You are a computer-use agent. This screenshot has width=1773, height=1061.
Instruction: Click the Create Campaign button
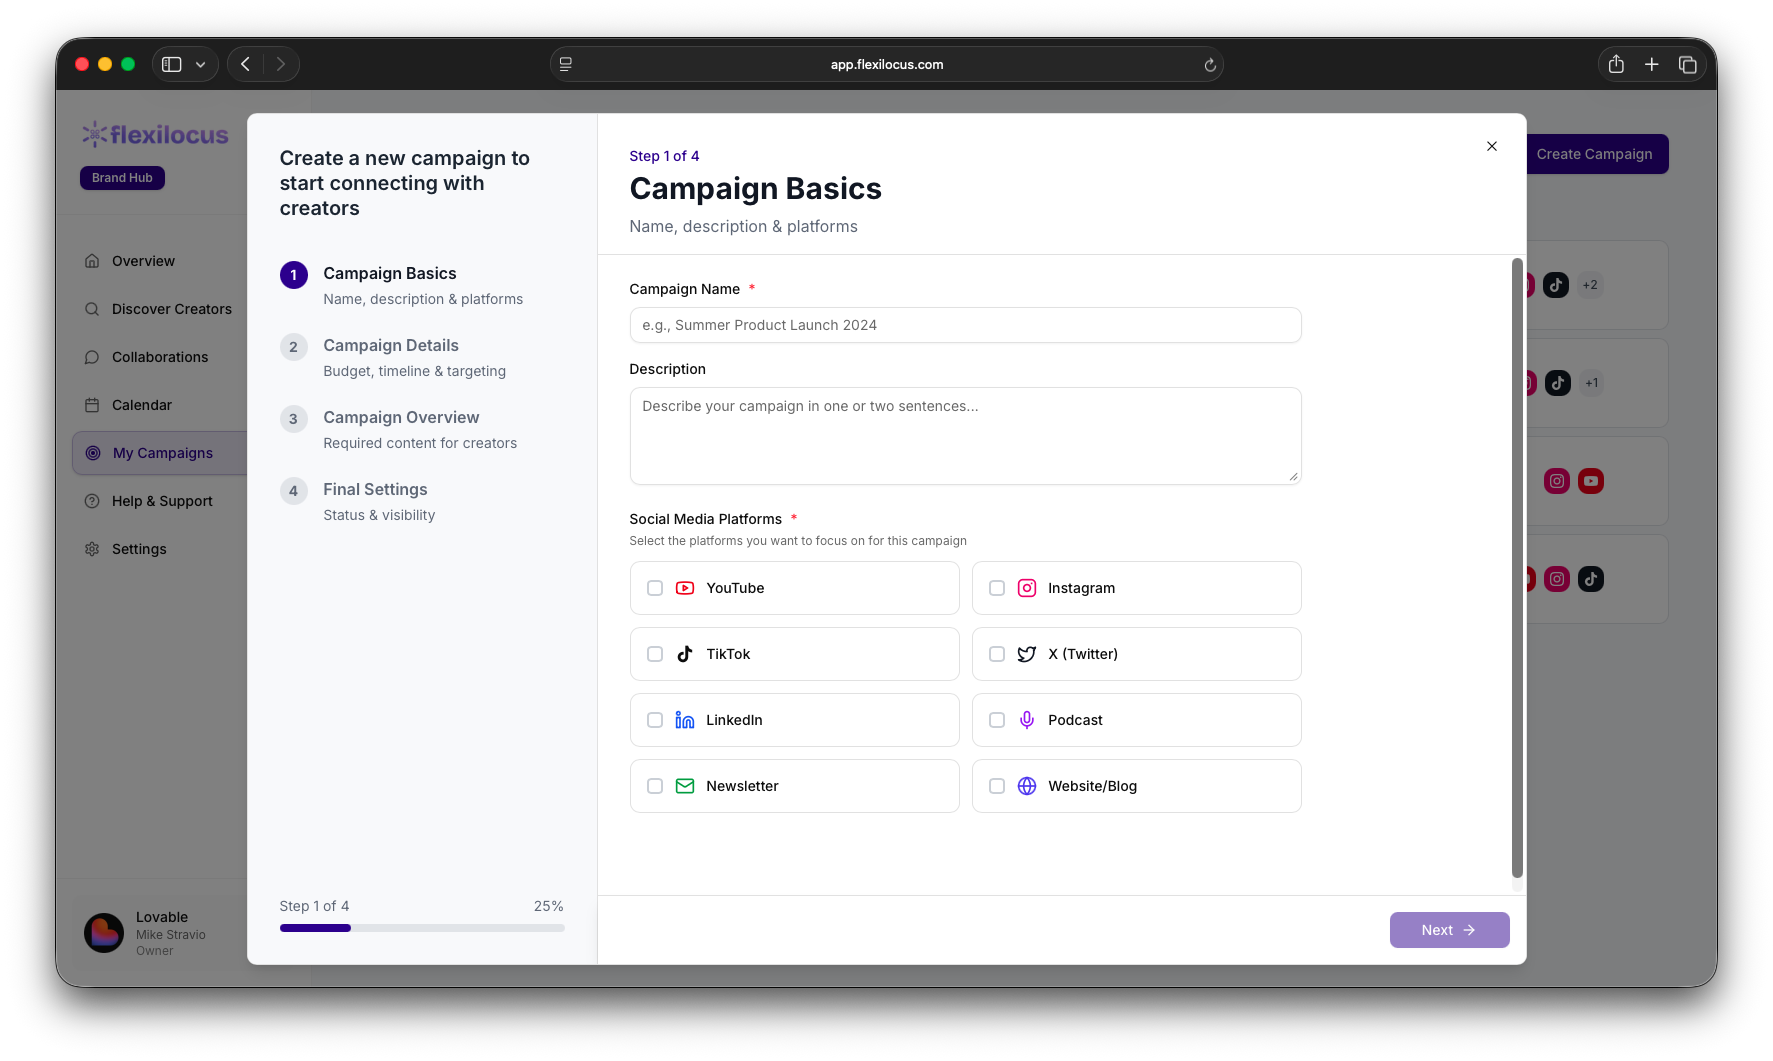(1595, 154)
